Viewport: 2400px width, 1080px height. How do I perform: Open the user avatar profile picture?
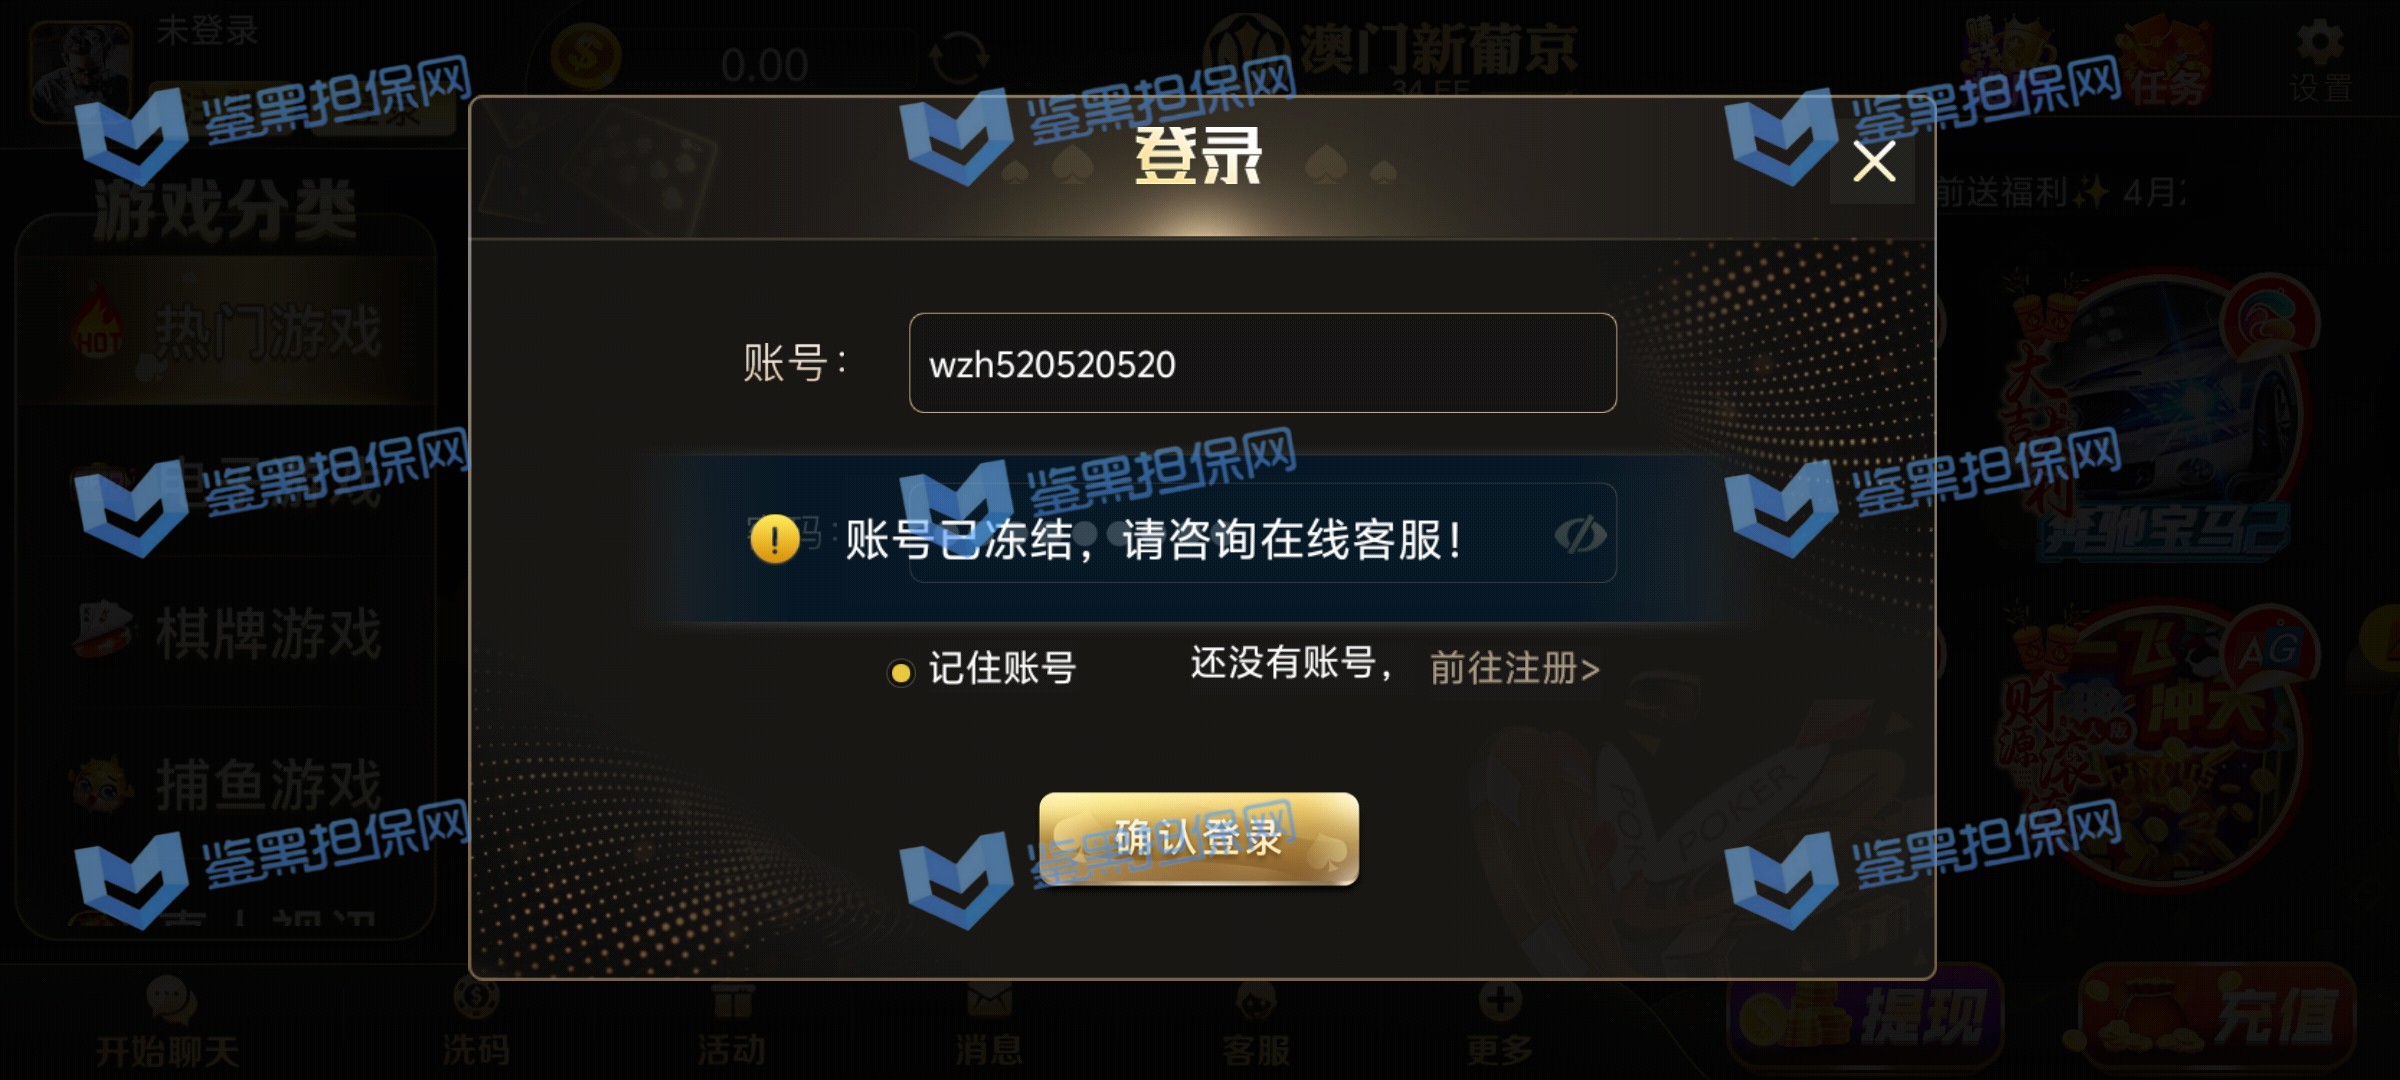click(x=81, y=72)
